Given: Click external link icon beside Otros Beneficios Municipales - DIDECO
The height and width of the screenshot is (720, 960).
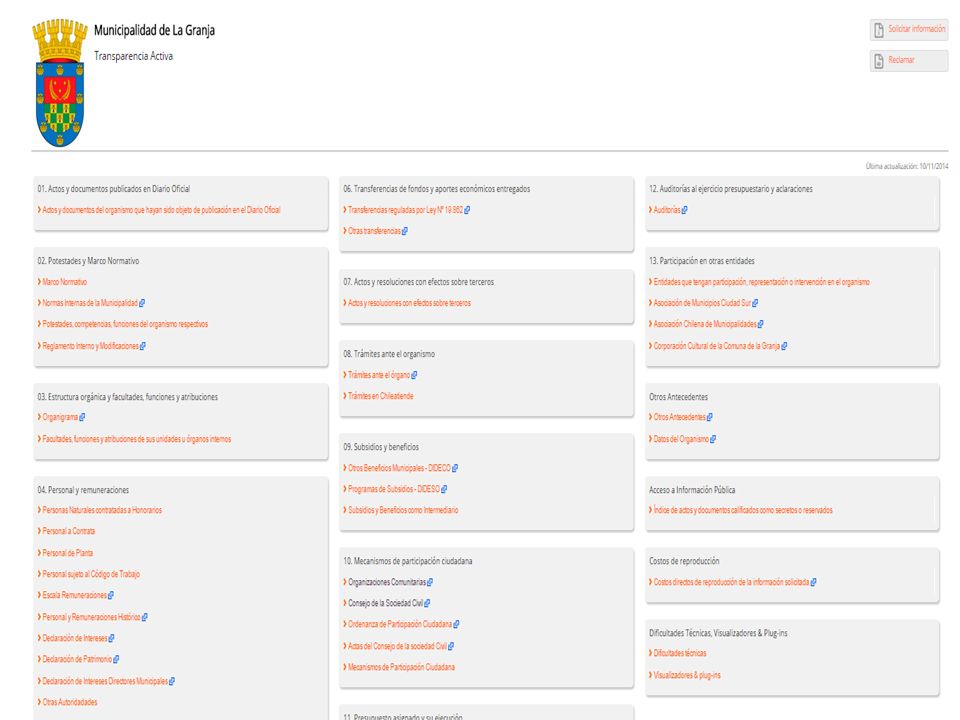Looking at the screenshot, I should click(455, 468).
